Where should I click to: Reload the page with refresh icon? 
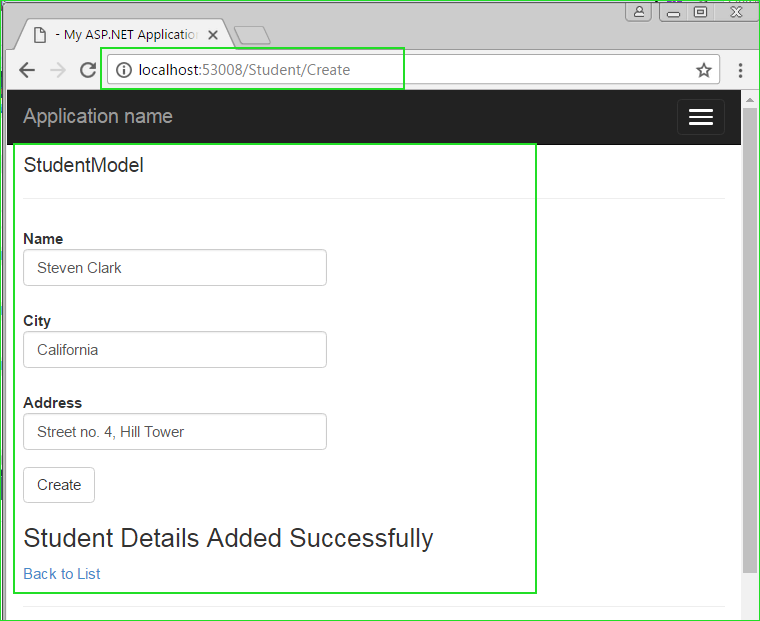click(88, 70)
